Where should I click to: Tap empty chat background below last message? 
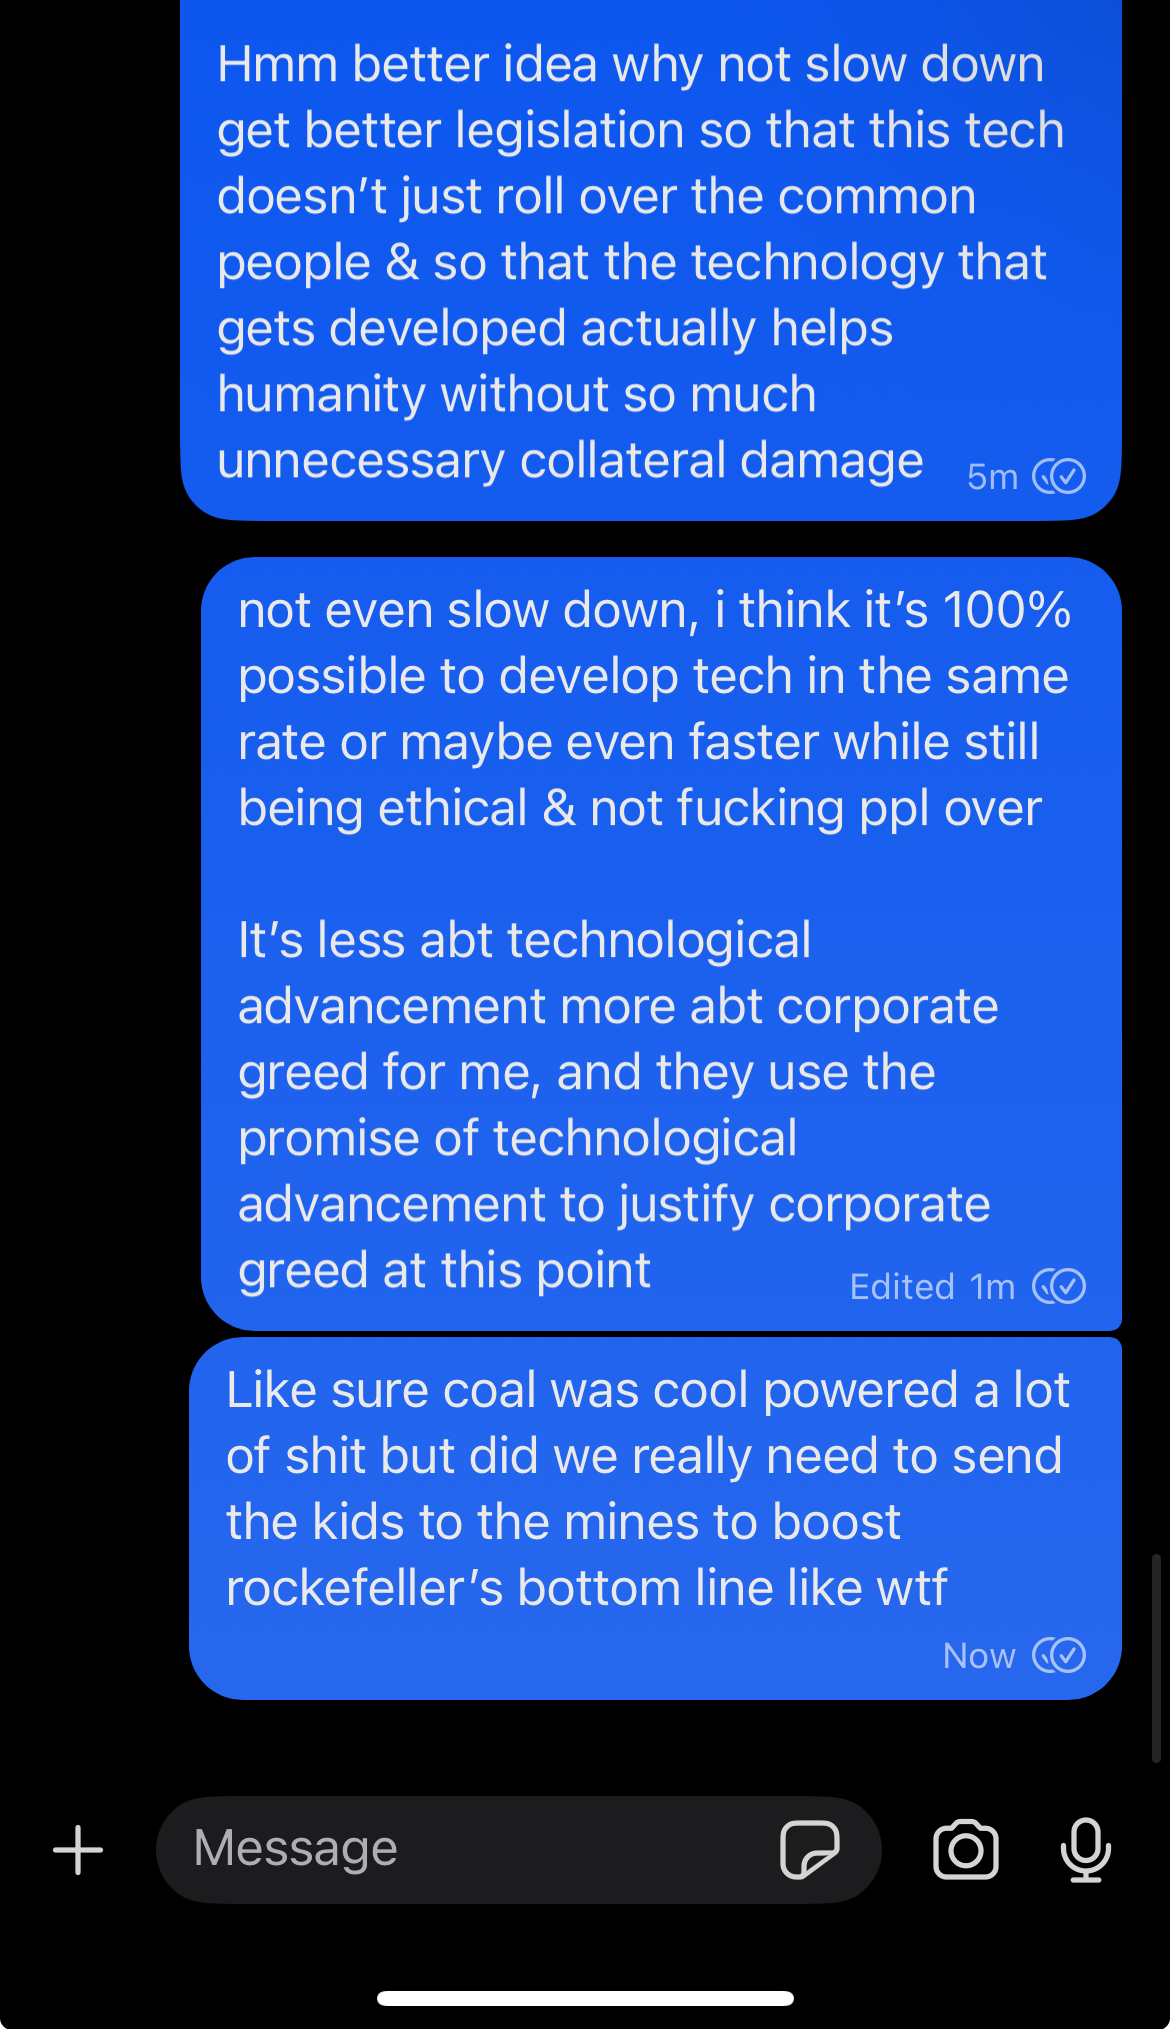(x=585, y=1745)
